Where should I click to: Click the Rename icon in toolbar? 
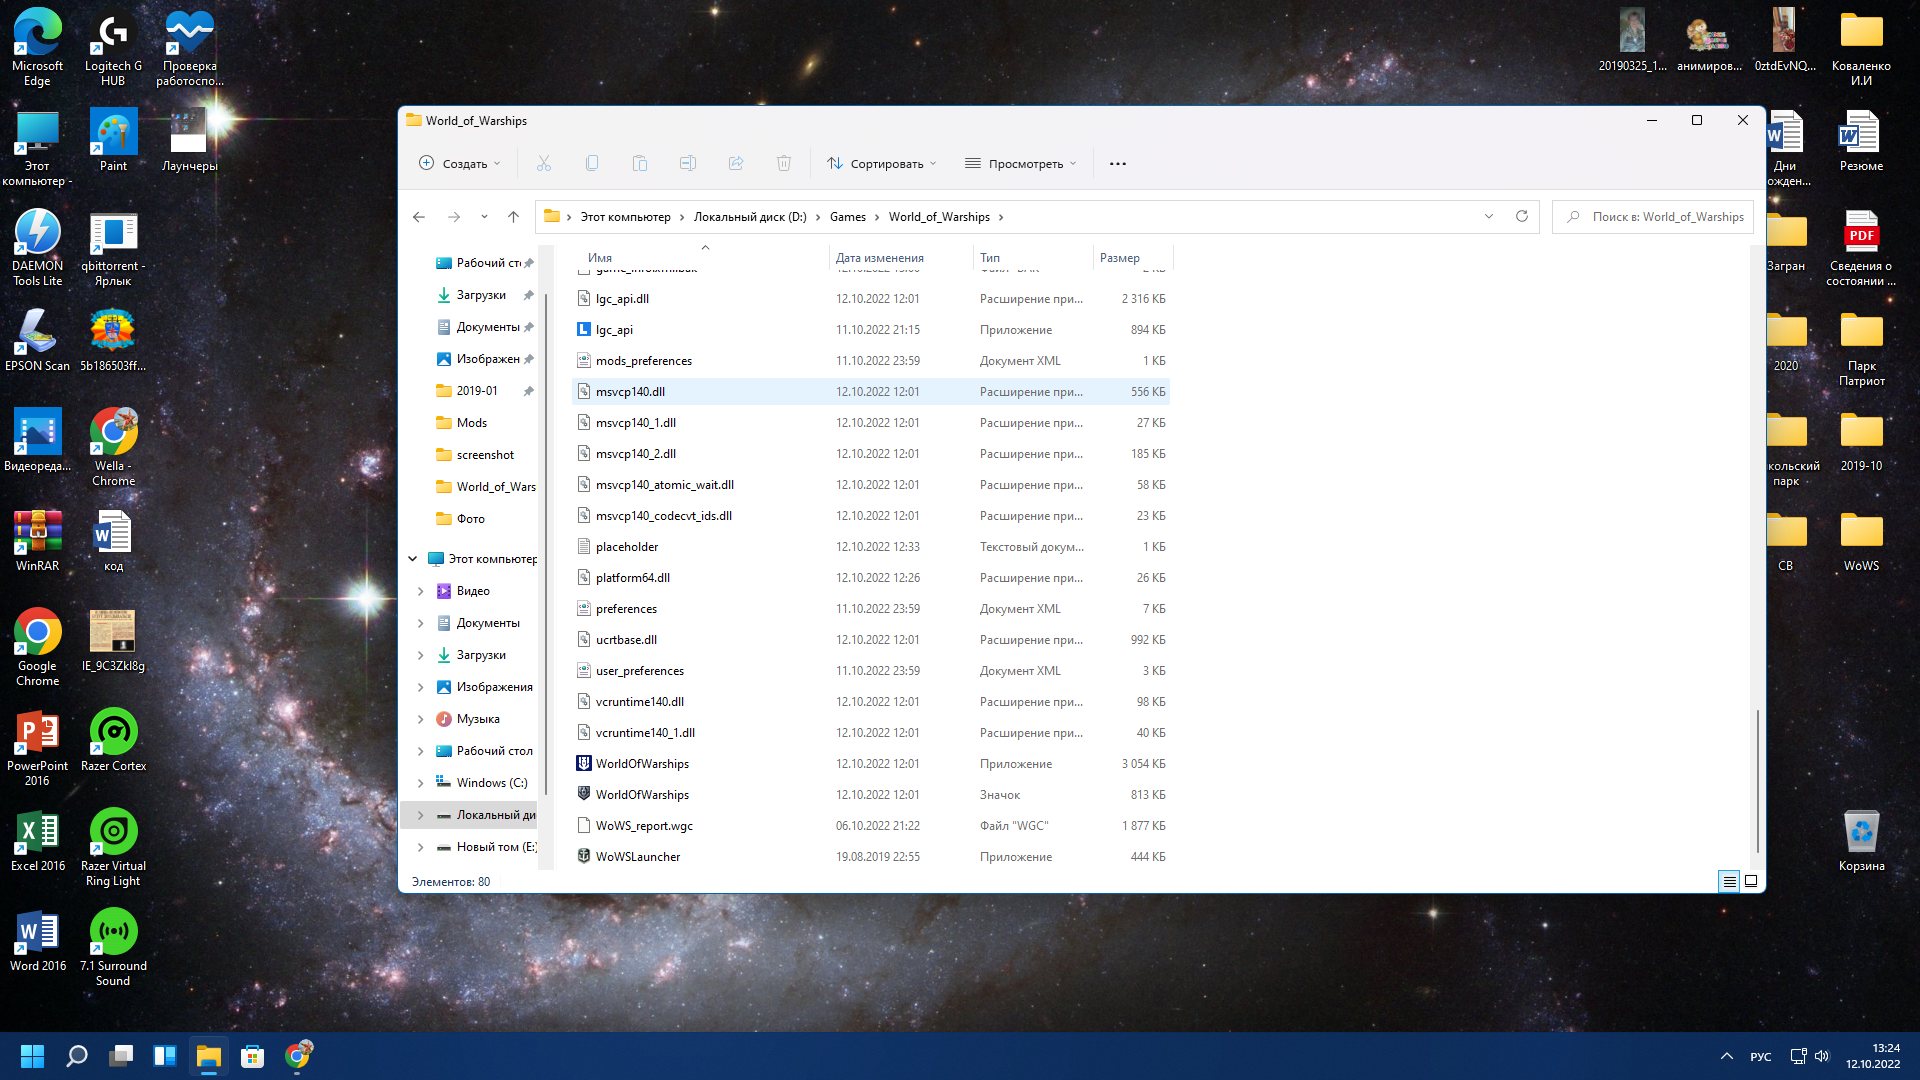coord(688,163)
